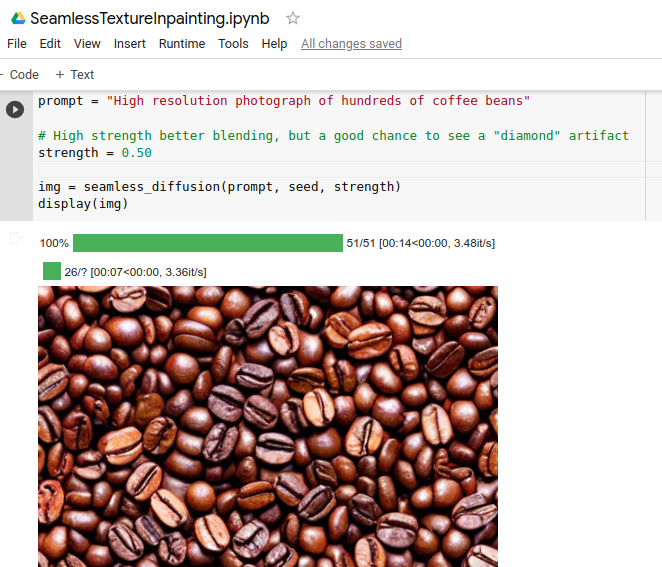The width and height of the screenshot is (662, 567).
Task: Click the faded cell output toggle icon
Action: point(16,239)
